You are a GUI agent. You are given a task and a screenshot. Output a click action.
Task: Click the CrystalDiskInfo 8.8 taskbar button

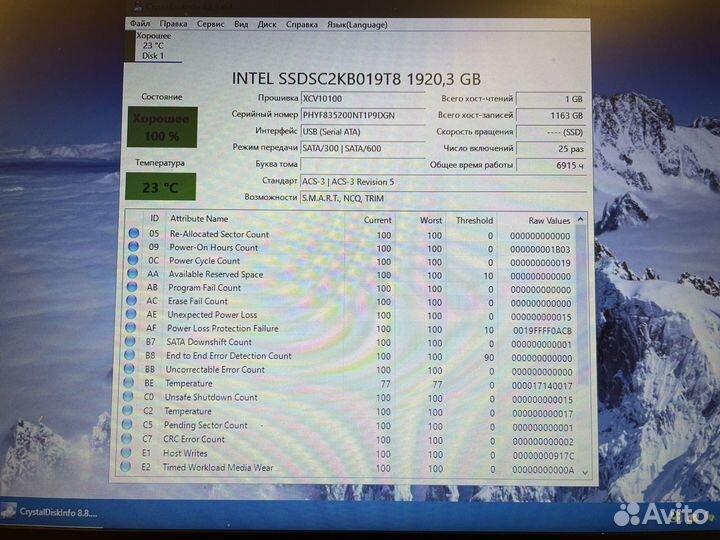50,512
